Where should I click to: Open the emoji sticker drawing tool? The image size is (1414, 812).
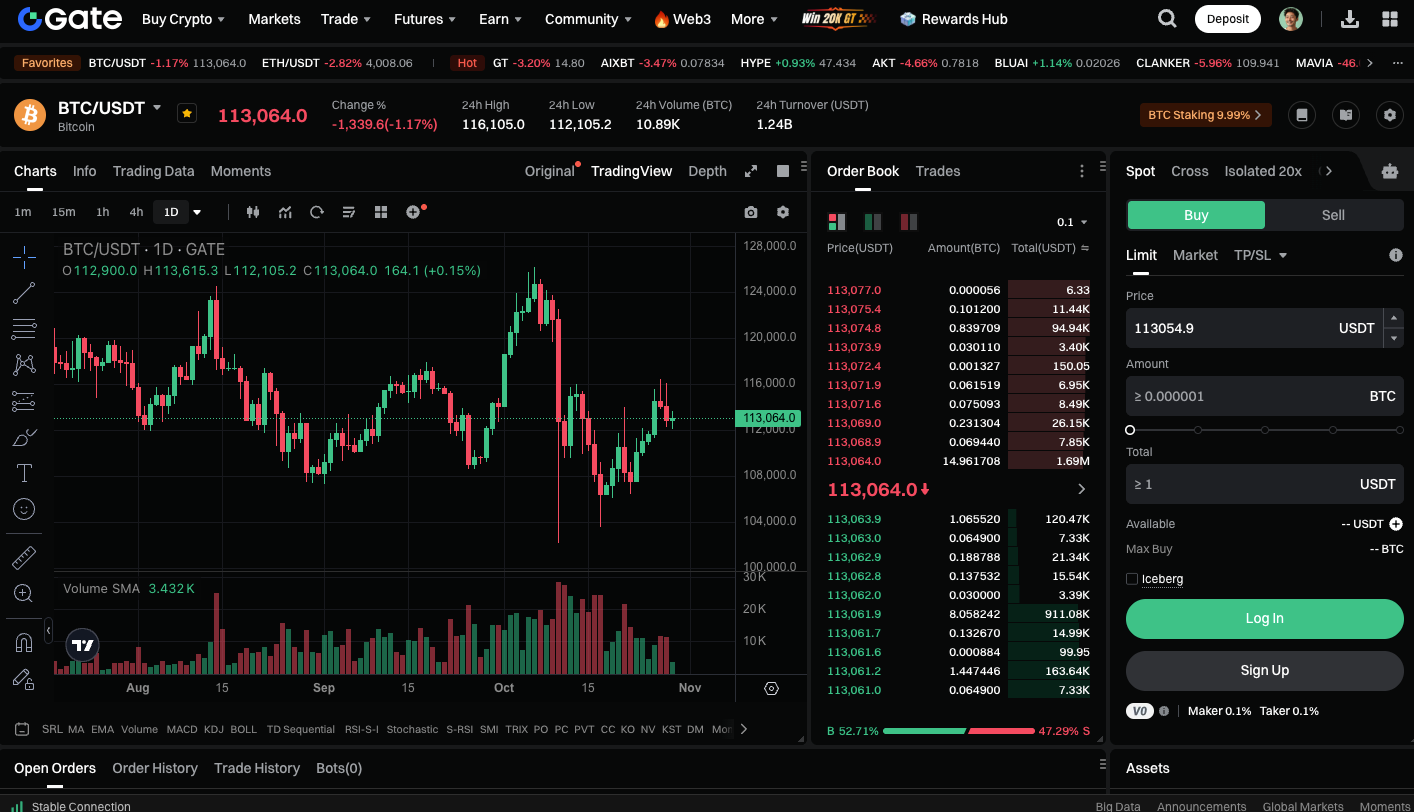[24, 509]
